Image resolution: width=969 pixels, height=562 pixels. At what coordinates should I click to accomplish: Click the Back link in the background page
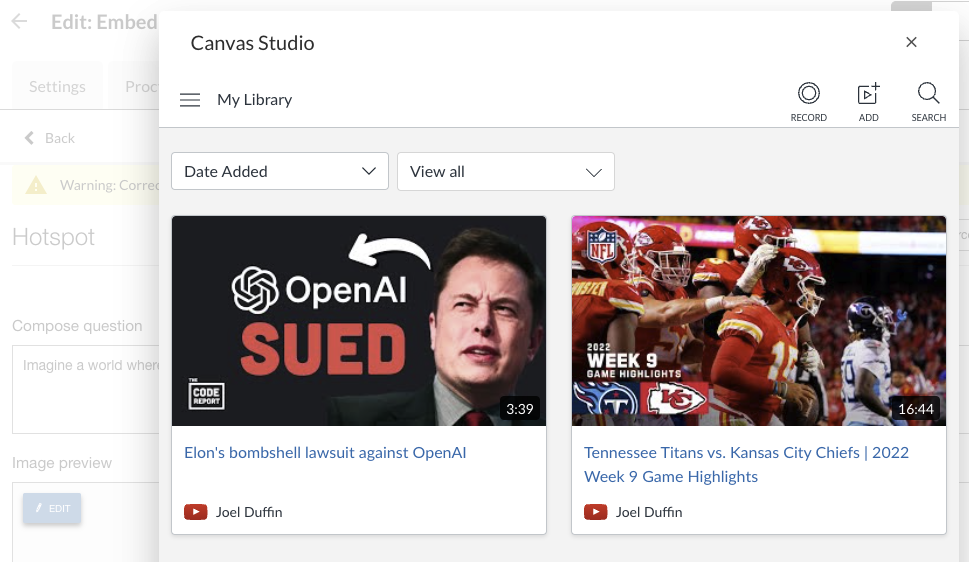(50, 138)
